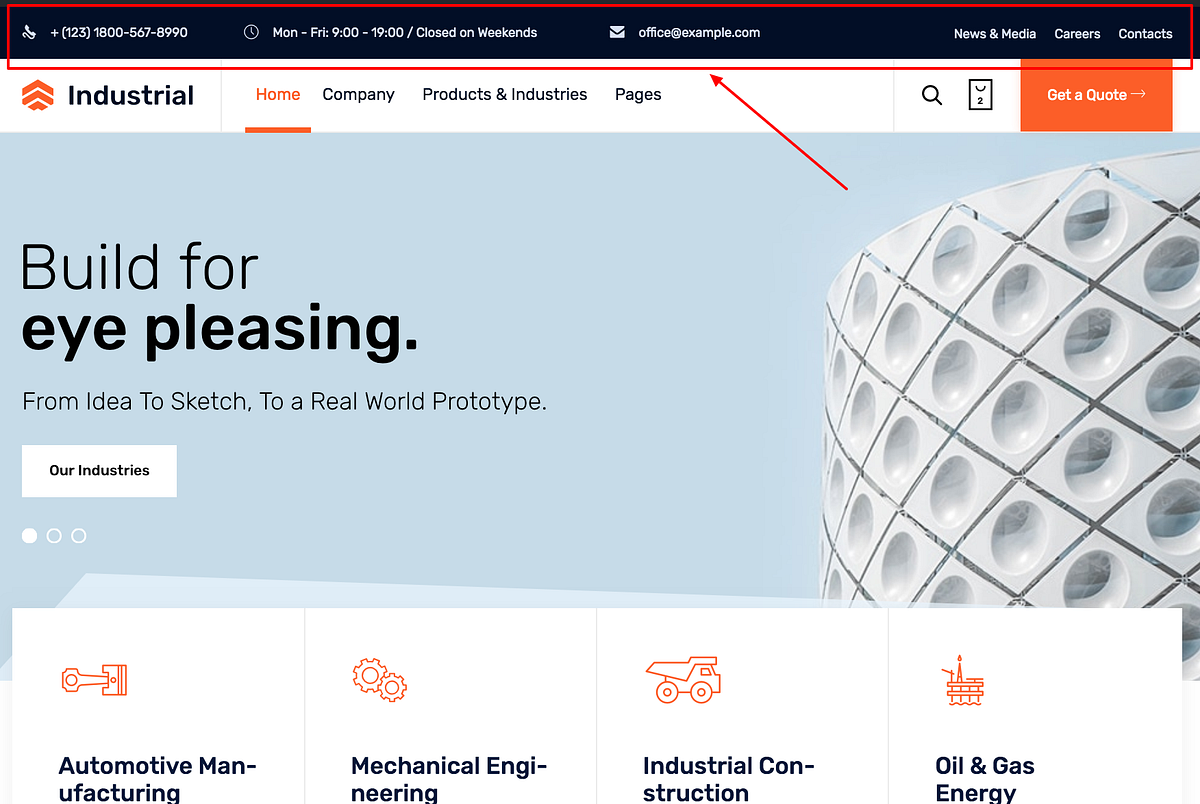Screen dimensions: 1200x804
Task: Click the oil rig icon on Oil & Gas card
Action: 963,680
